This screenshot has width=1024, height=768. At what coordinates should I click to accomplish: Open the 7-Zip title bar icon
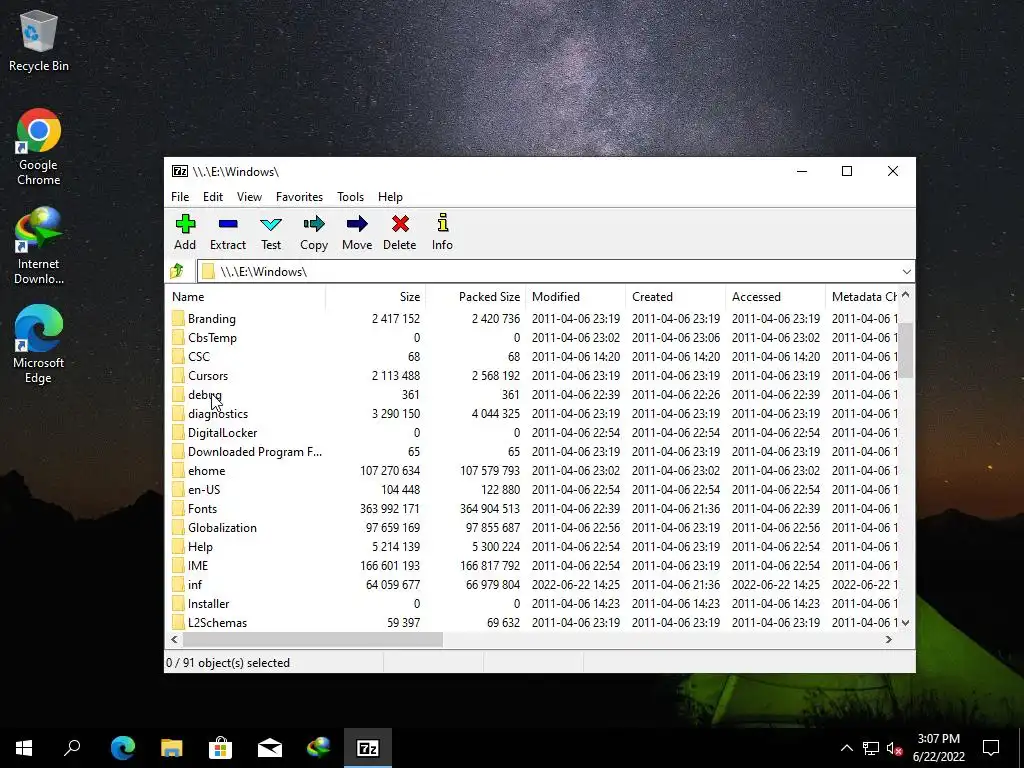pos(180,171)
